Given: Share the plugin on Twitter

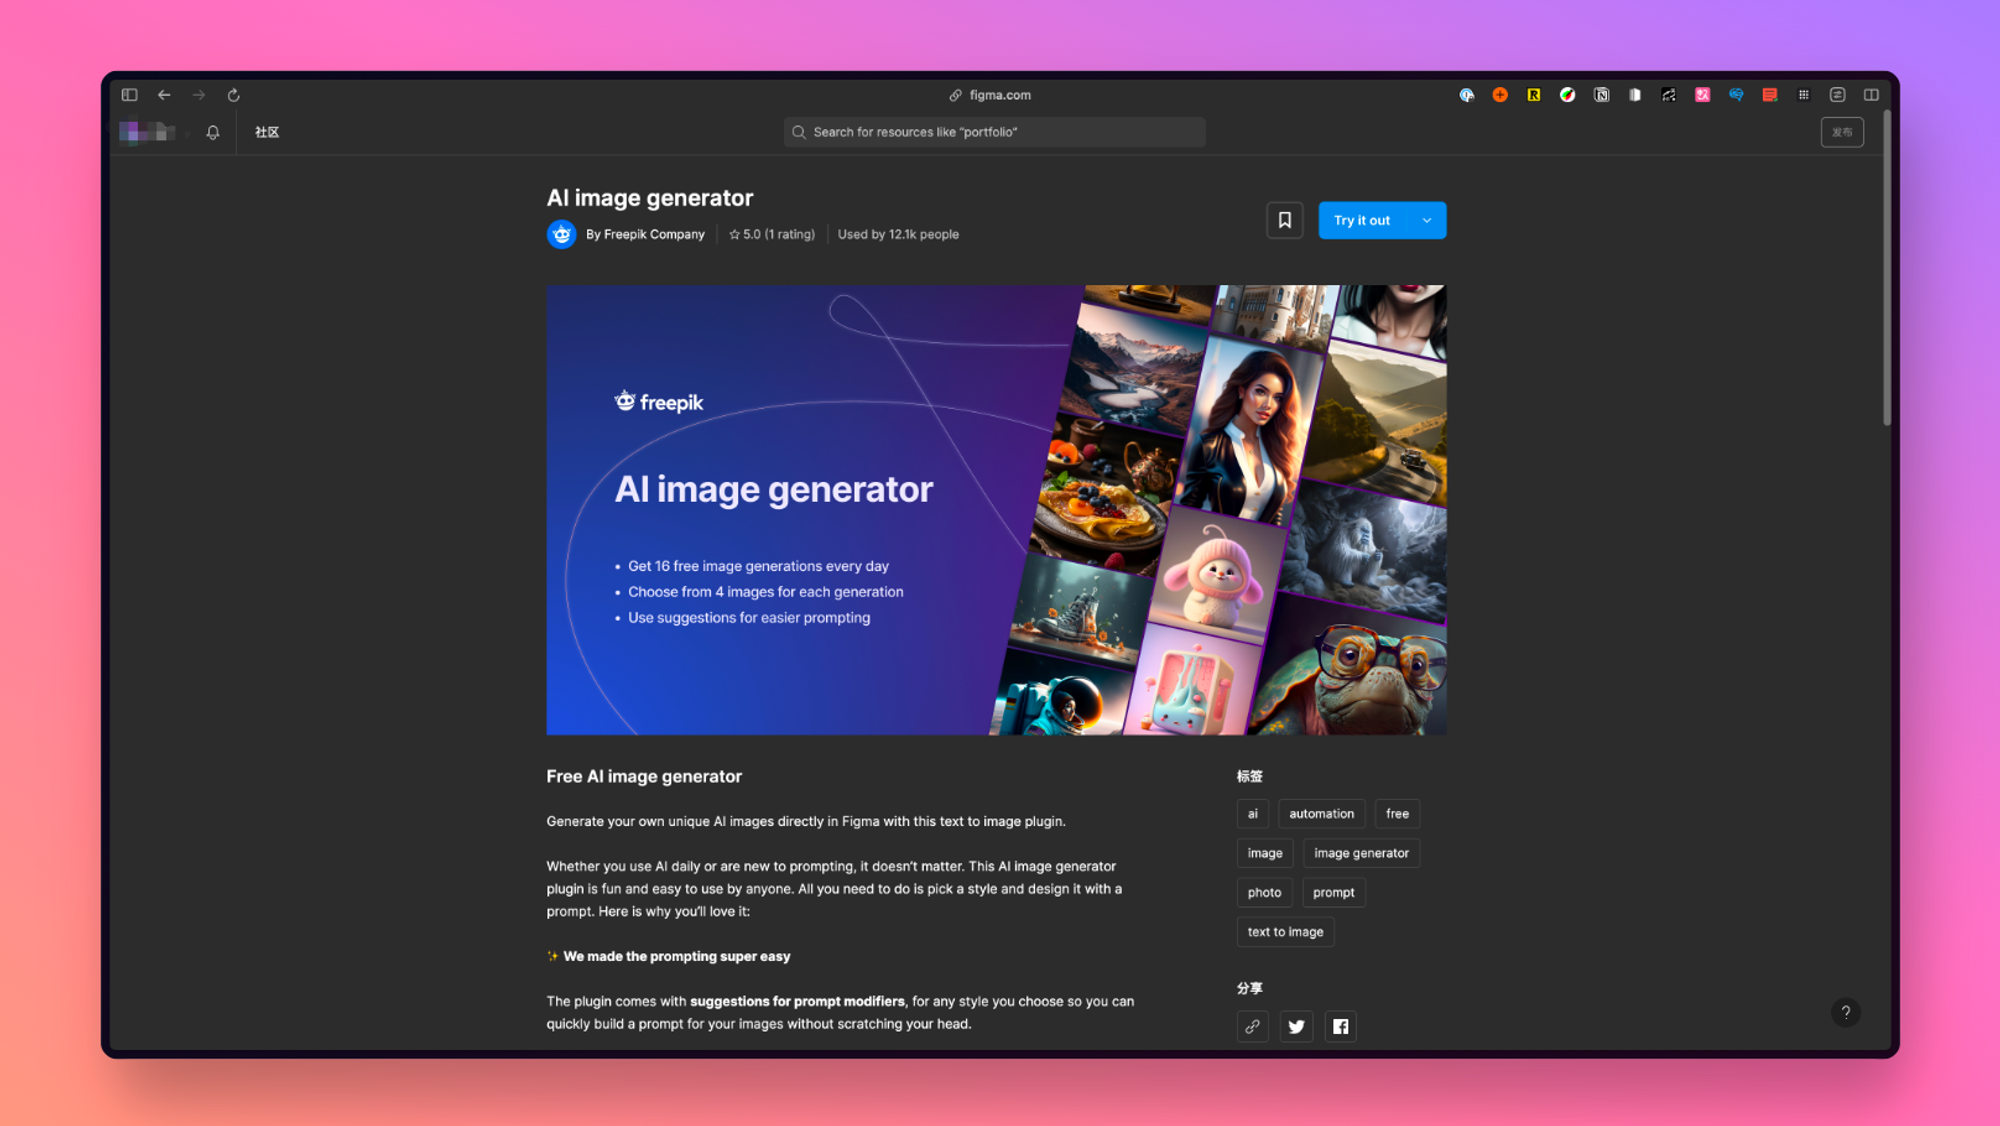Looking at the screenshot, I should (x=1297, y=1026).
